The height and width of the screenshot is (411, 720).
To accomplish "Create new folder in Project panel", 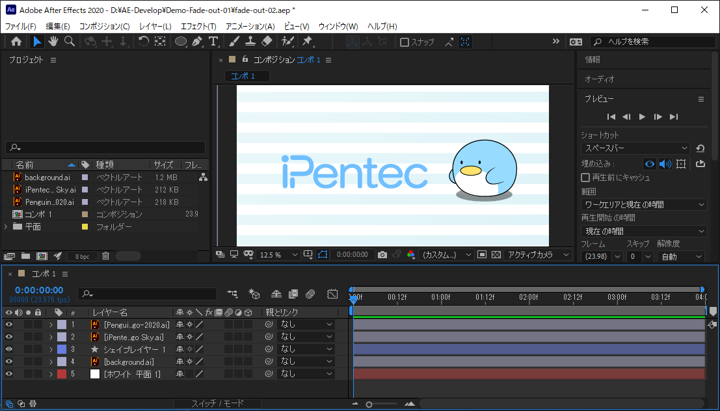I will pos(25,256).
